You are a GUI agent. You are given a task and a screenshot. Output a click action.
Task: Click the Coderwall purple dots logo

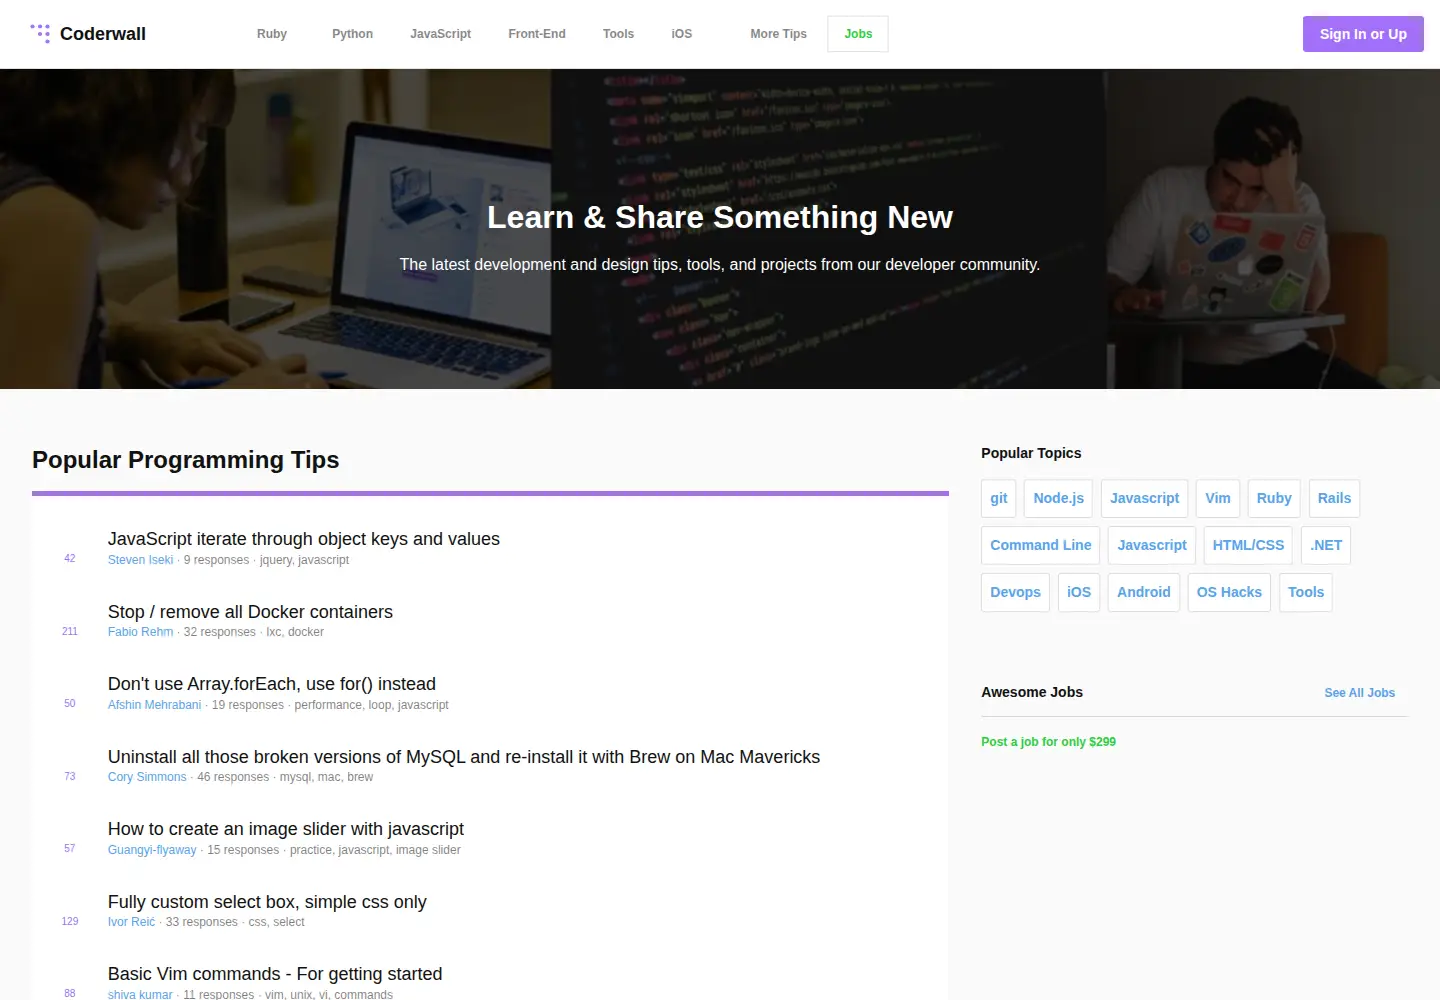click(x=40, y=34)
